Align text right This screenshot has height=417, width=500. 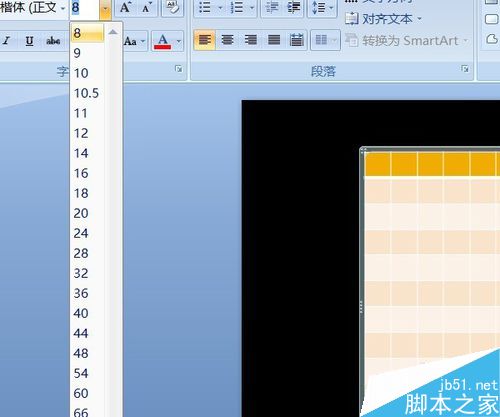click(x=251, y=40)
